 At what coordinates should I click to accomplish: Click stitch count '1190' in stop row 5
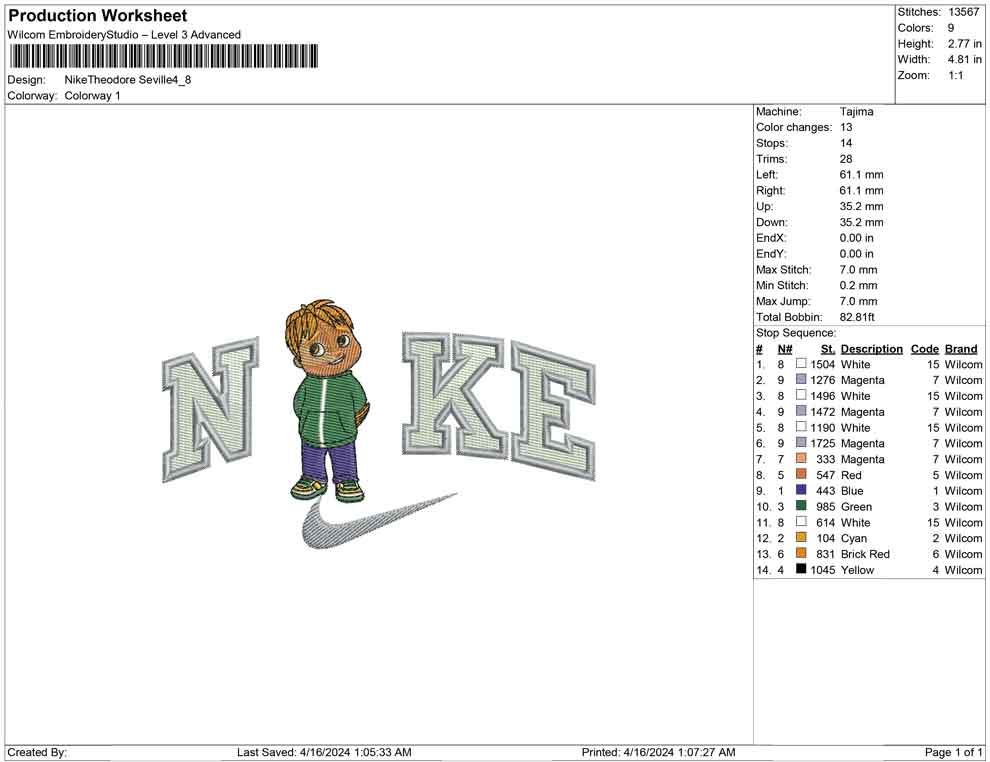(823, 427)
